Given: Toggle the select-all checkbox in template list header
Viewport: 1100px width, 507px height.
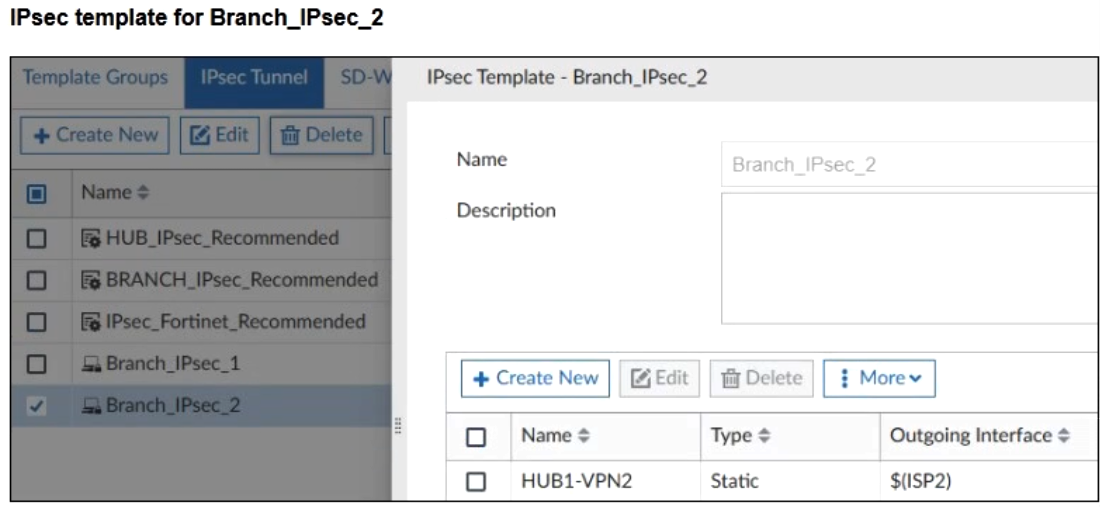Looking at the screenshot, I should tap(36, 193).
